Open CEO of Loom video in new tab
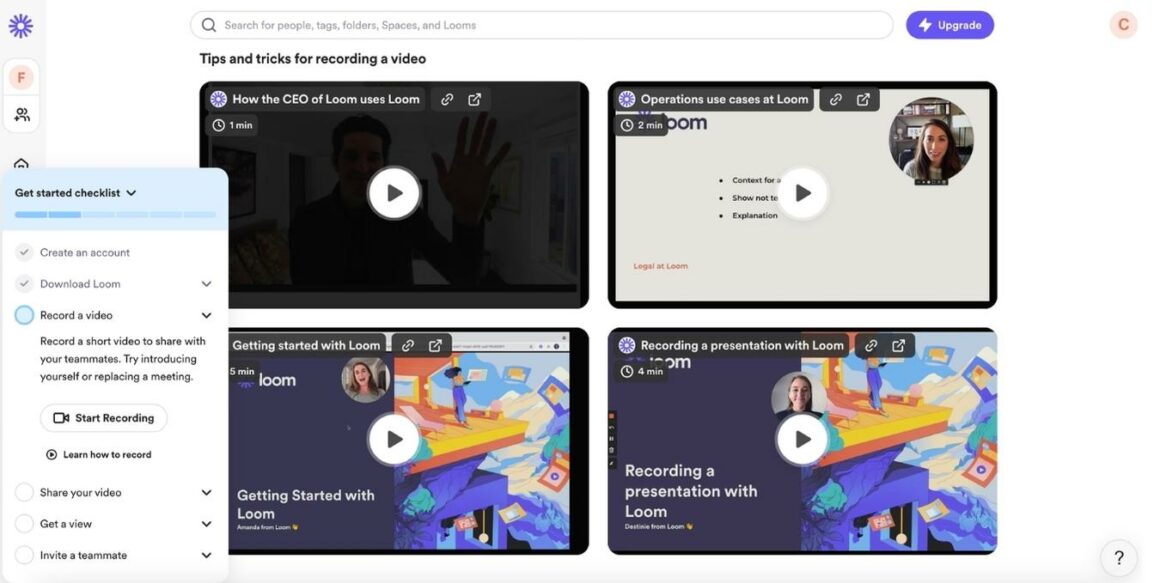Screen dimensions: 1160x583 pyautogui.click(x=474, y=99)
